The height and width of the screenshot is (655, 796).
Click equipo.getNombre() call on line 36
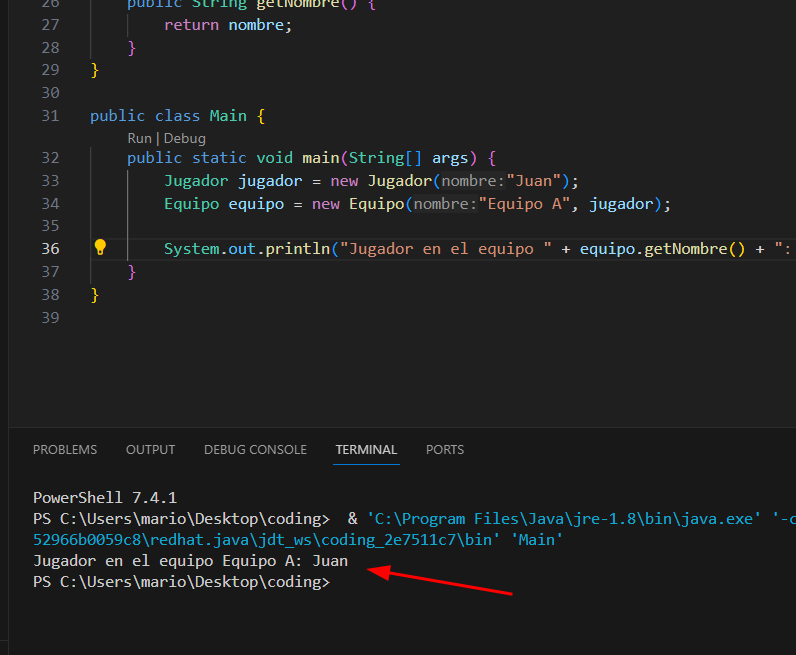point(662,249)
